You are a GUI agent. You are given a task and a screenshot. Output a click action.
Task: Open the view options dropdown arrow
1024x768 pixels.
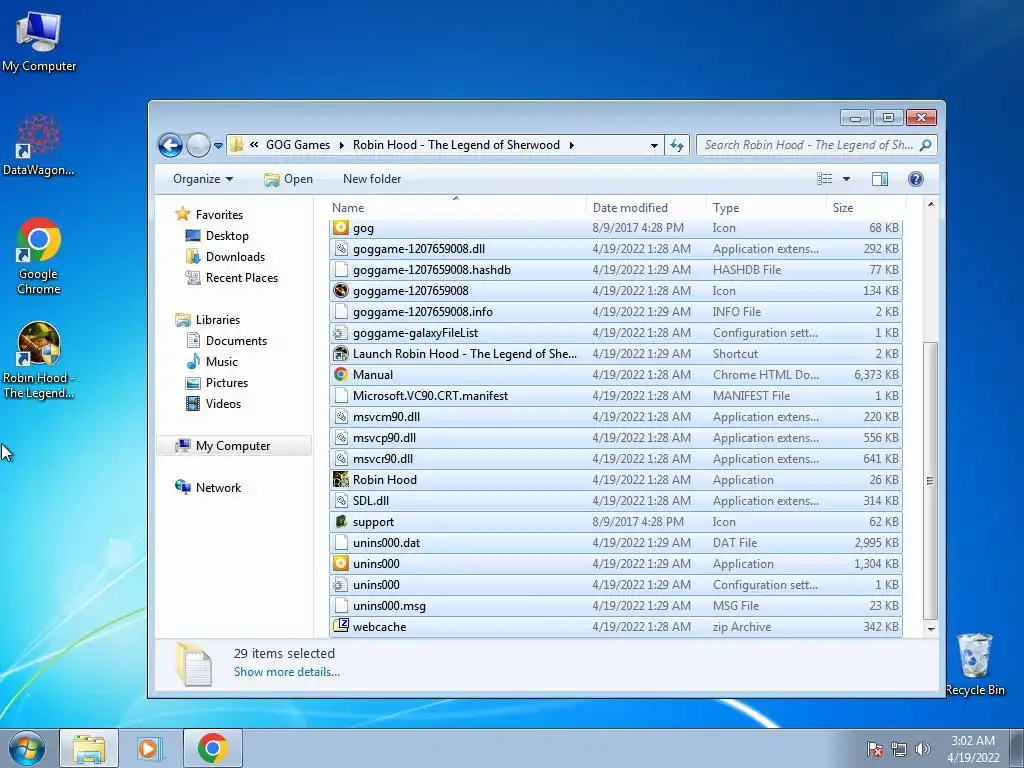(x=846, y=179)
